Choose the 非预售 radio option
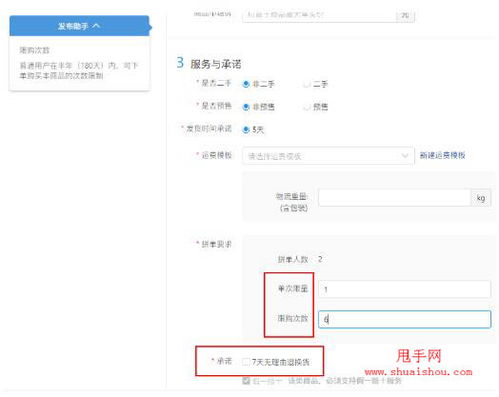 pos(246,107)
